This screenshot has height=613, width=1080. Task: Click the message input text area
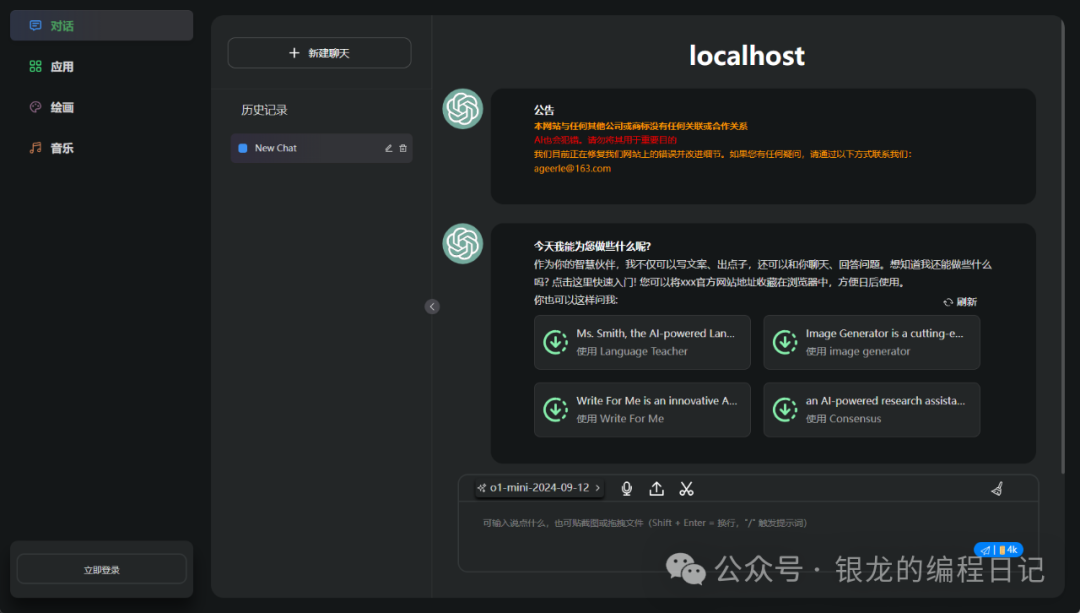pos(748,536)
